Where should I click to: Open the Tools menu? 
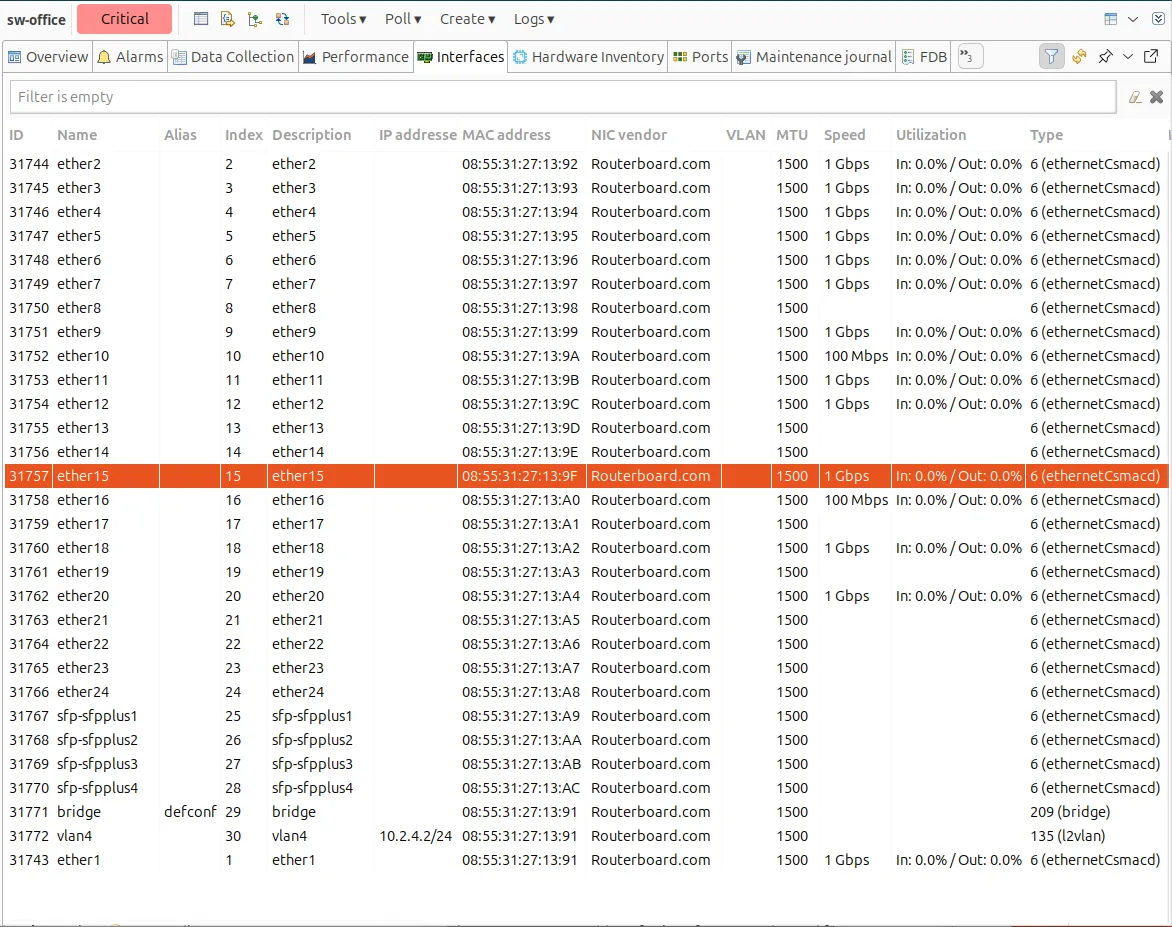[343, 19]
